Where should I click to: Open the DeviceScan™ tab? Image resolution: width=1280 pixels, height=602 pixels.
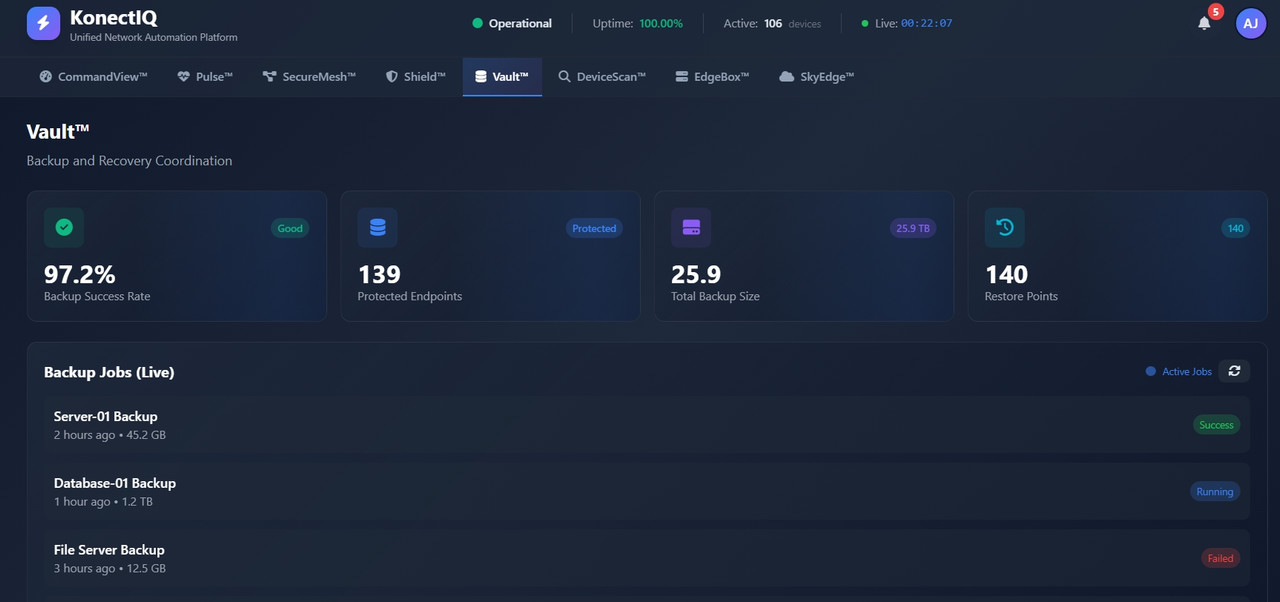602,77
